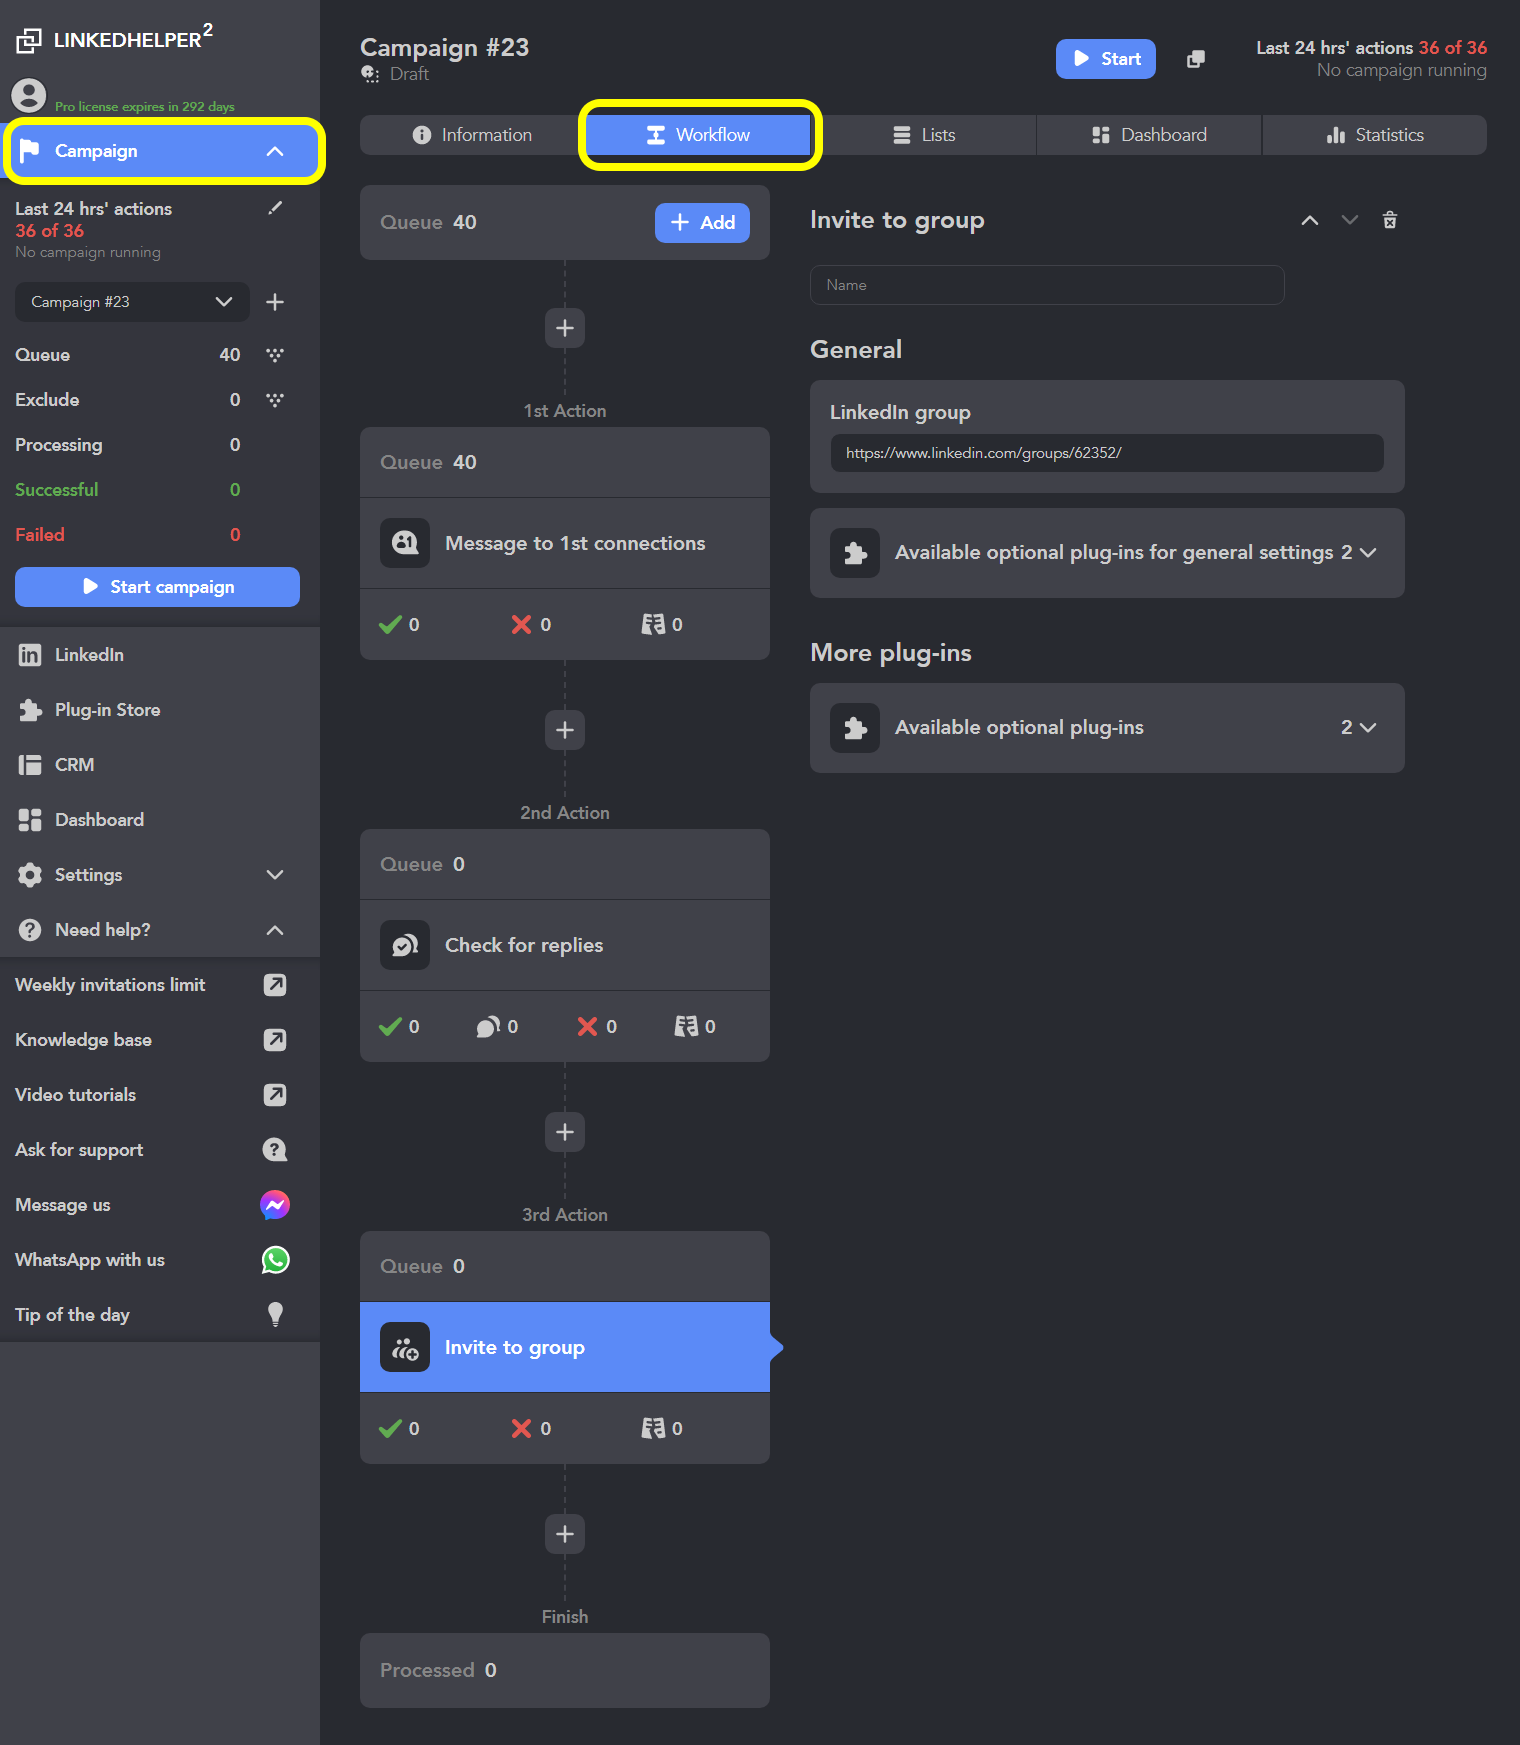Click the 1st Action Queue 40 header
This screenshot has height=1745, width=1520.
point(565,462)
